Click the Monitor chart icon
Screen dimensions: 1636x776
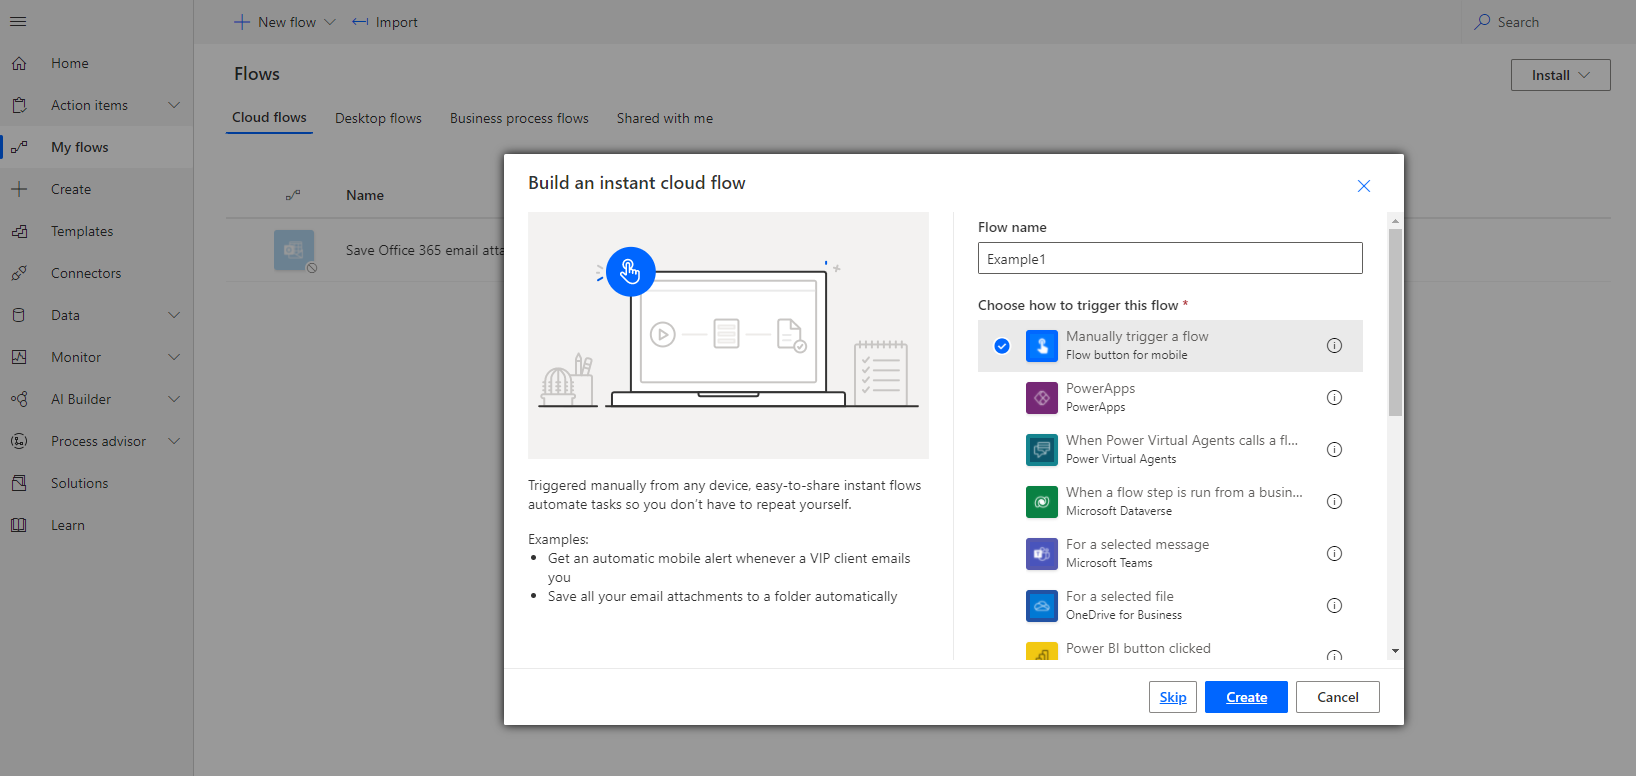19,357
